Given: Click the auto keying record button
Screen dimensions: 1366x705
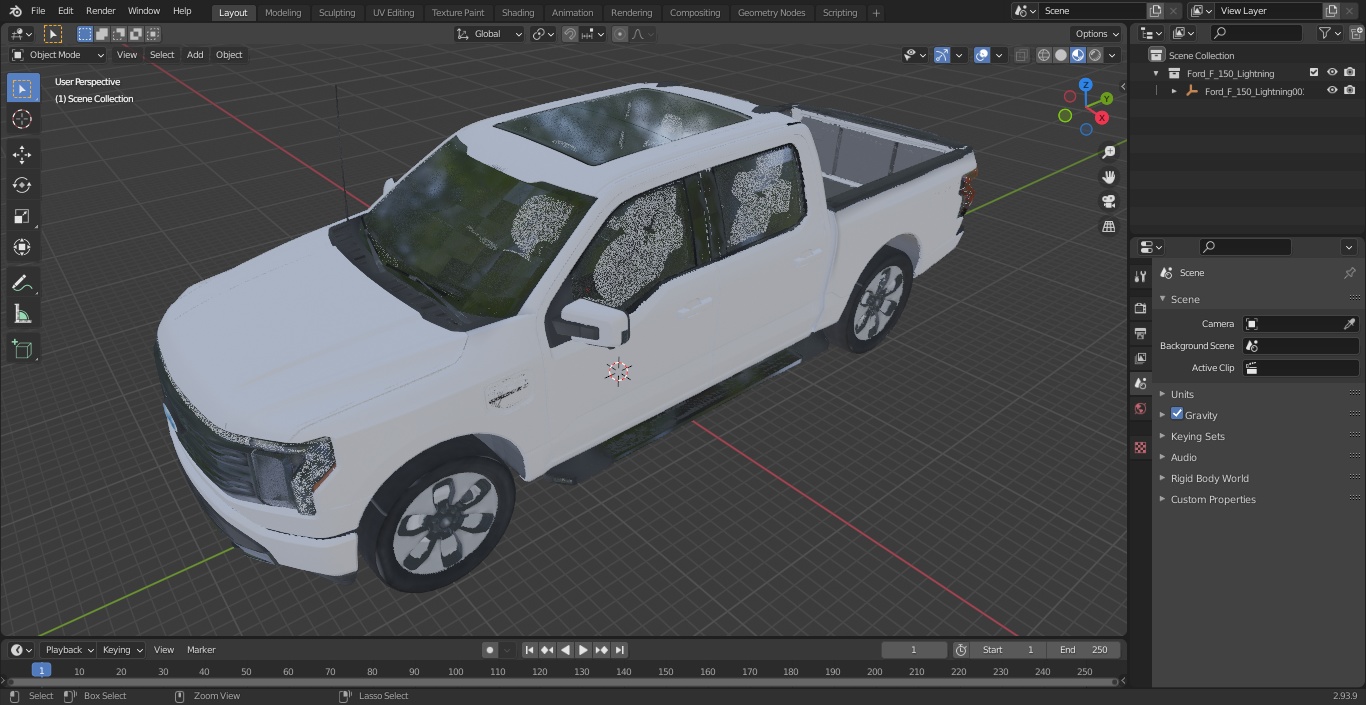Looking at the screenshot, I should (490, 650).
